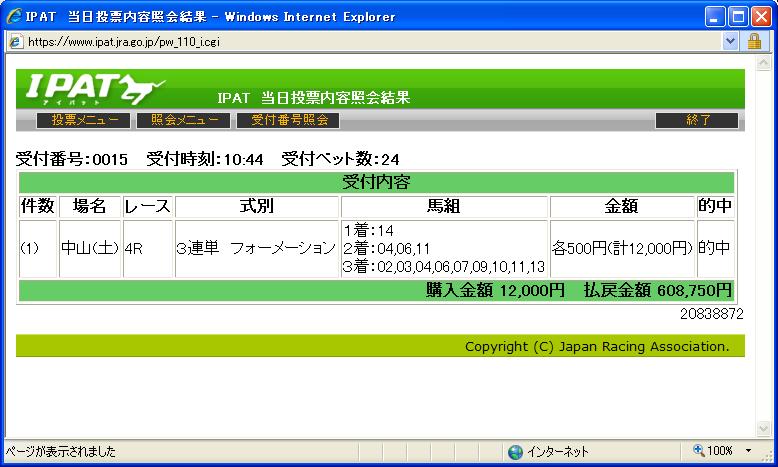
Task: Click the page icon beside the URL
Action: pyautogui.click(x=16, y=42)
